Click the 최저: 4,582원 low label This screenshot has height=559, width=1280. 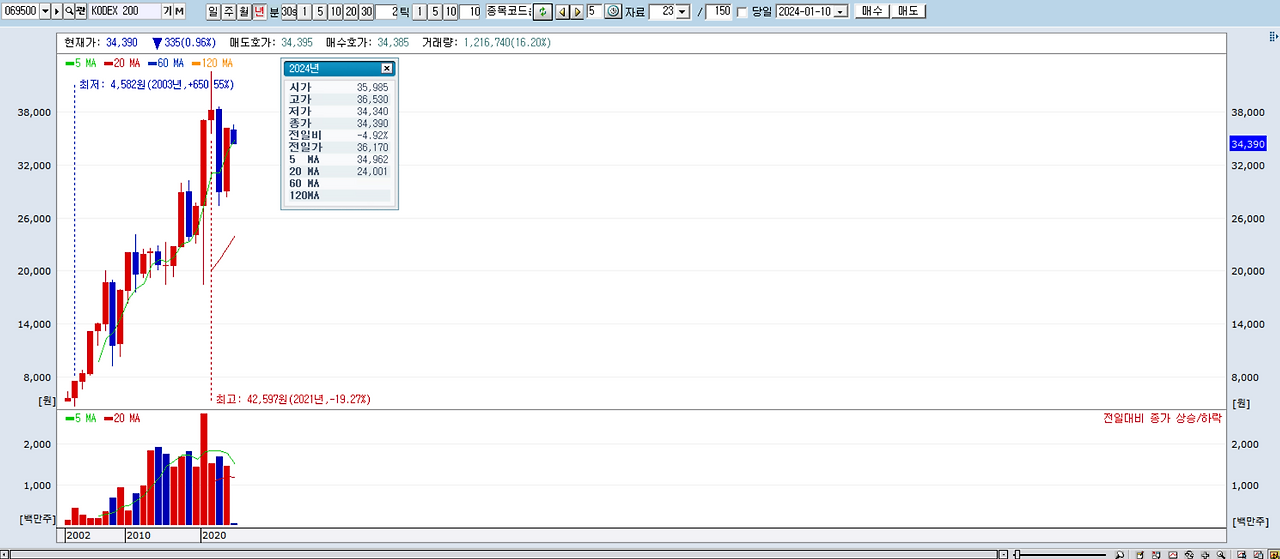[156, 84]
